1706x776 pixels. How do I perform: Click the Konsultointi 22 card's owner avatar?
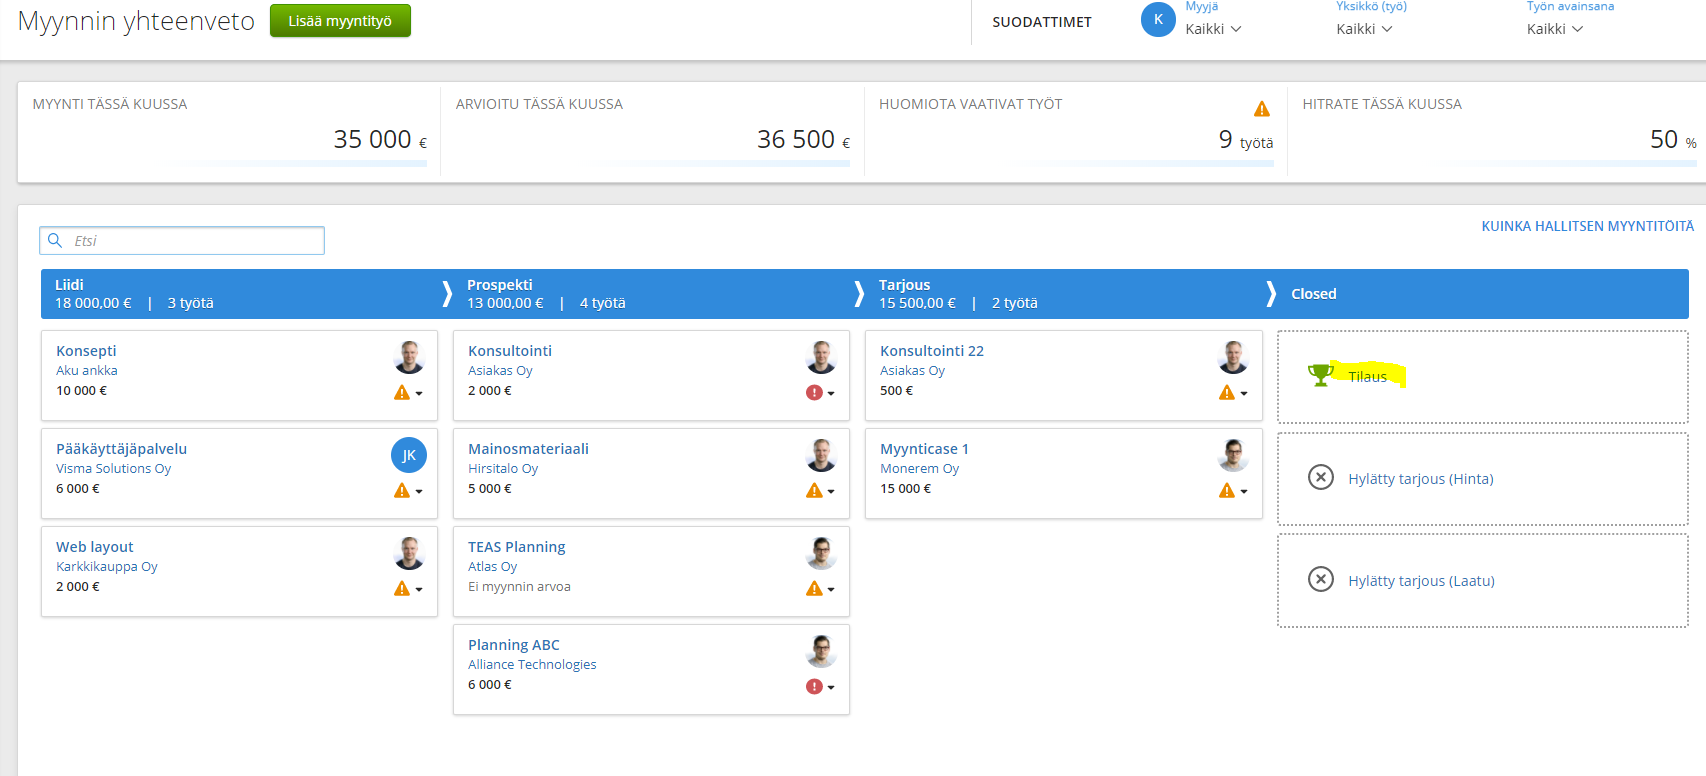coord(1233,357)
